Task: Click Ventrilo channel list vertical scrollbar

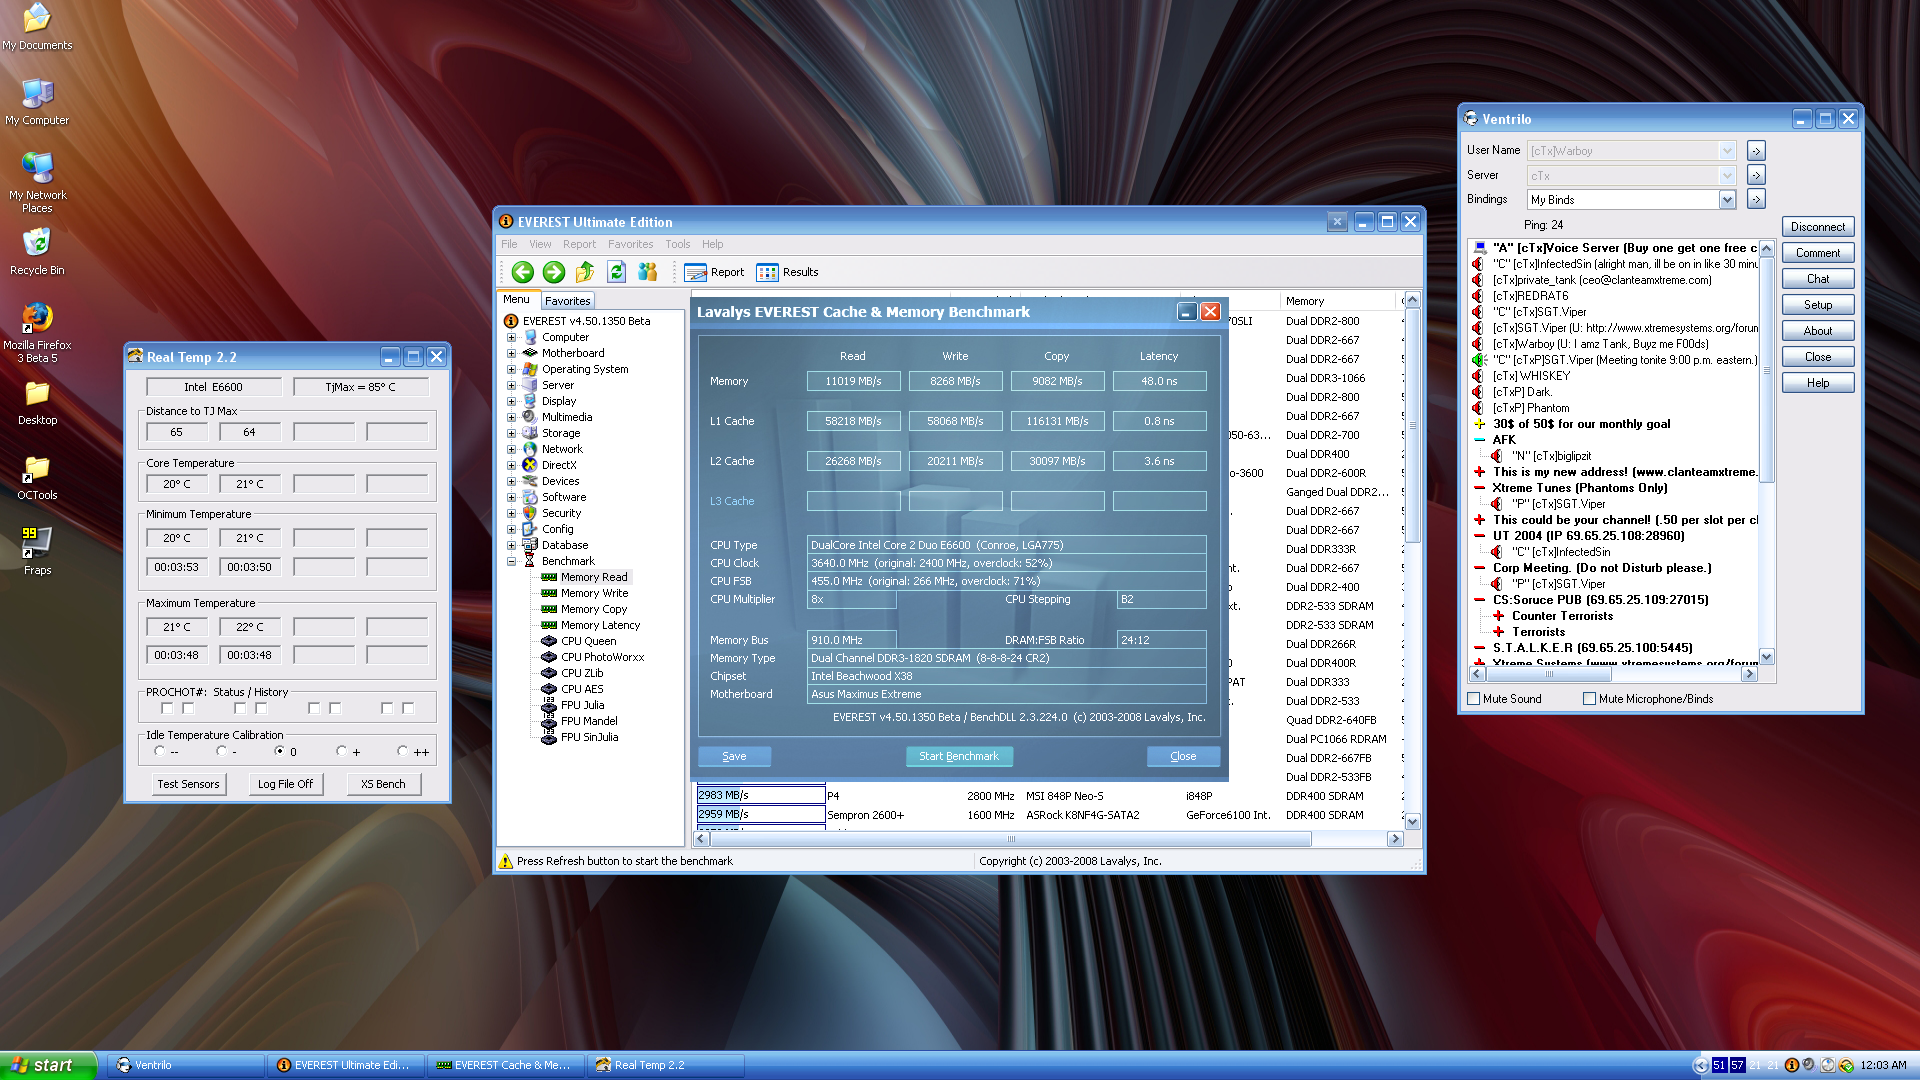Action: [x=1766, y=452]
